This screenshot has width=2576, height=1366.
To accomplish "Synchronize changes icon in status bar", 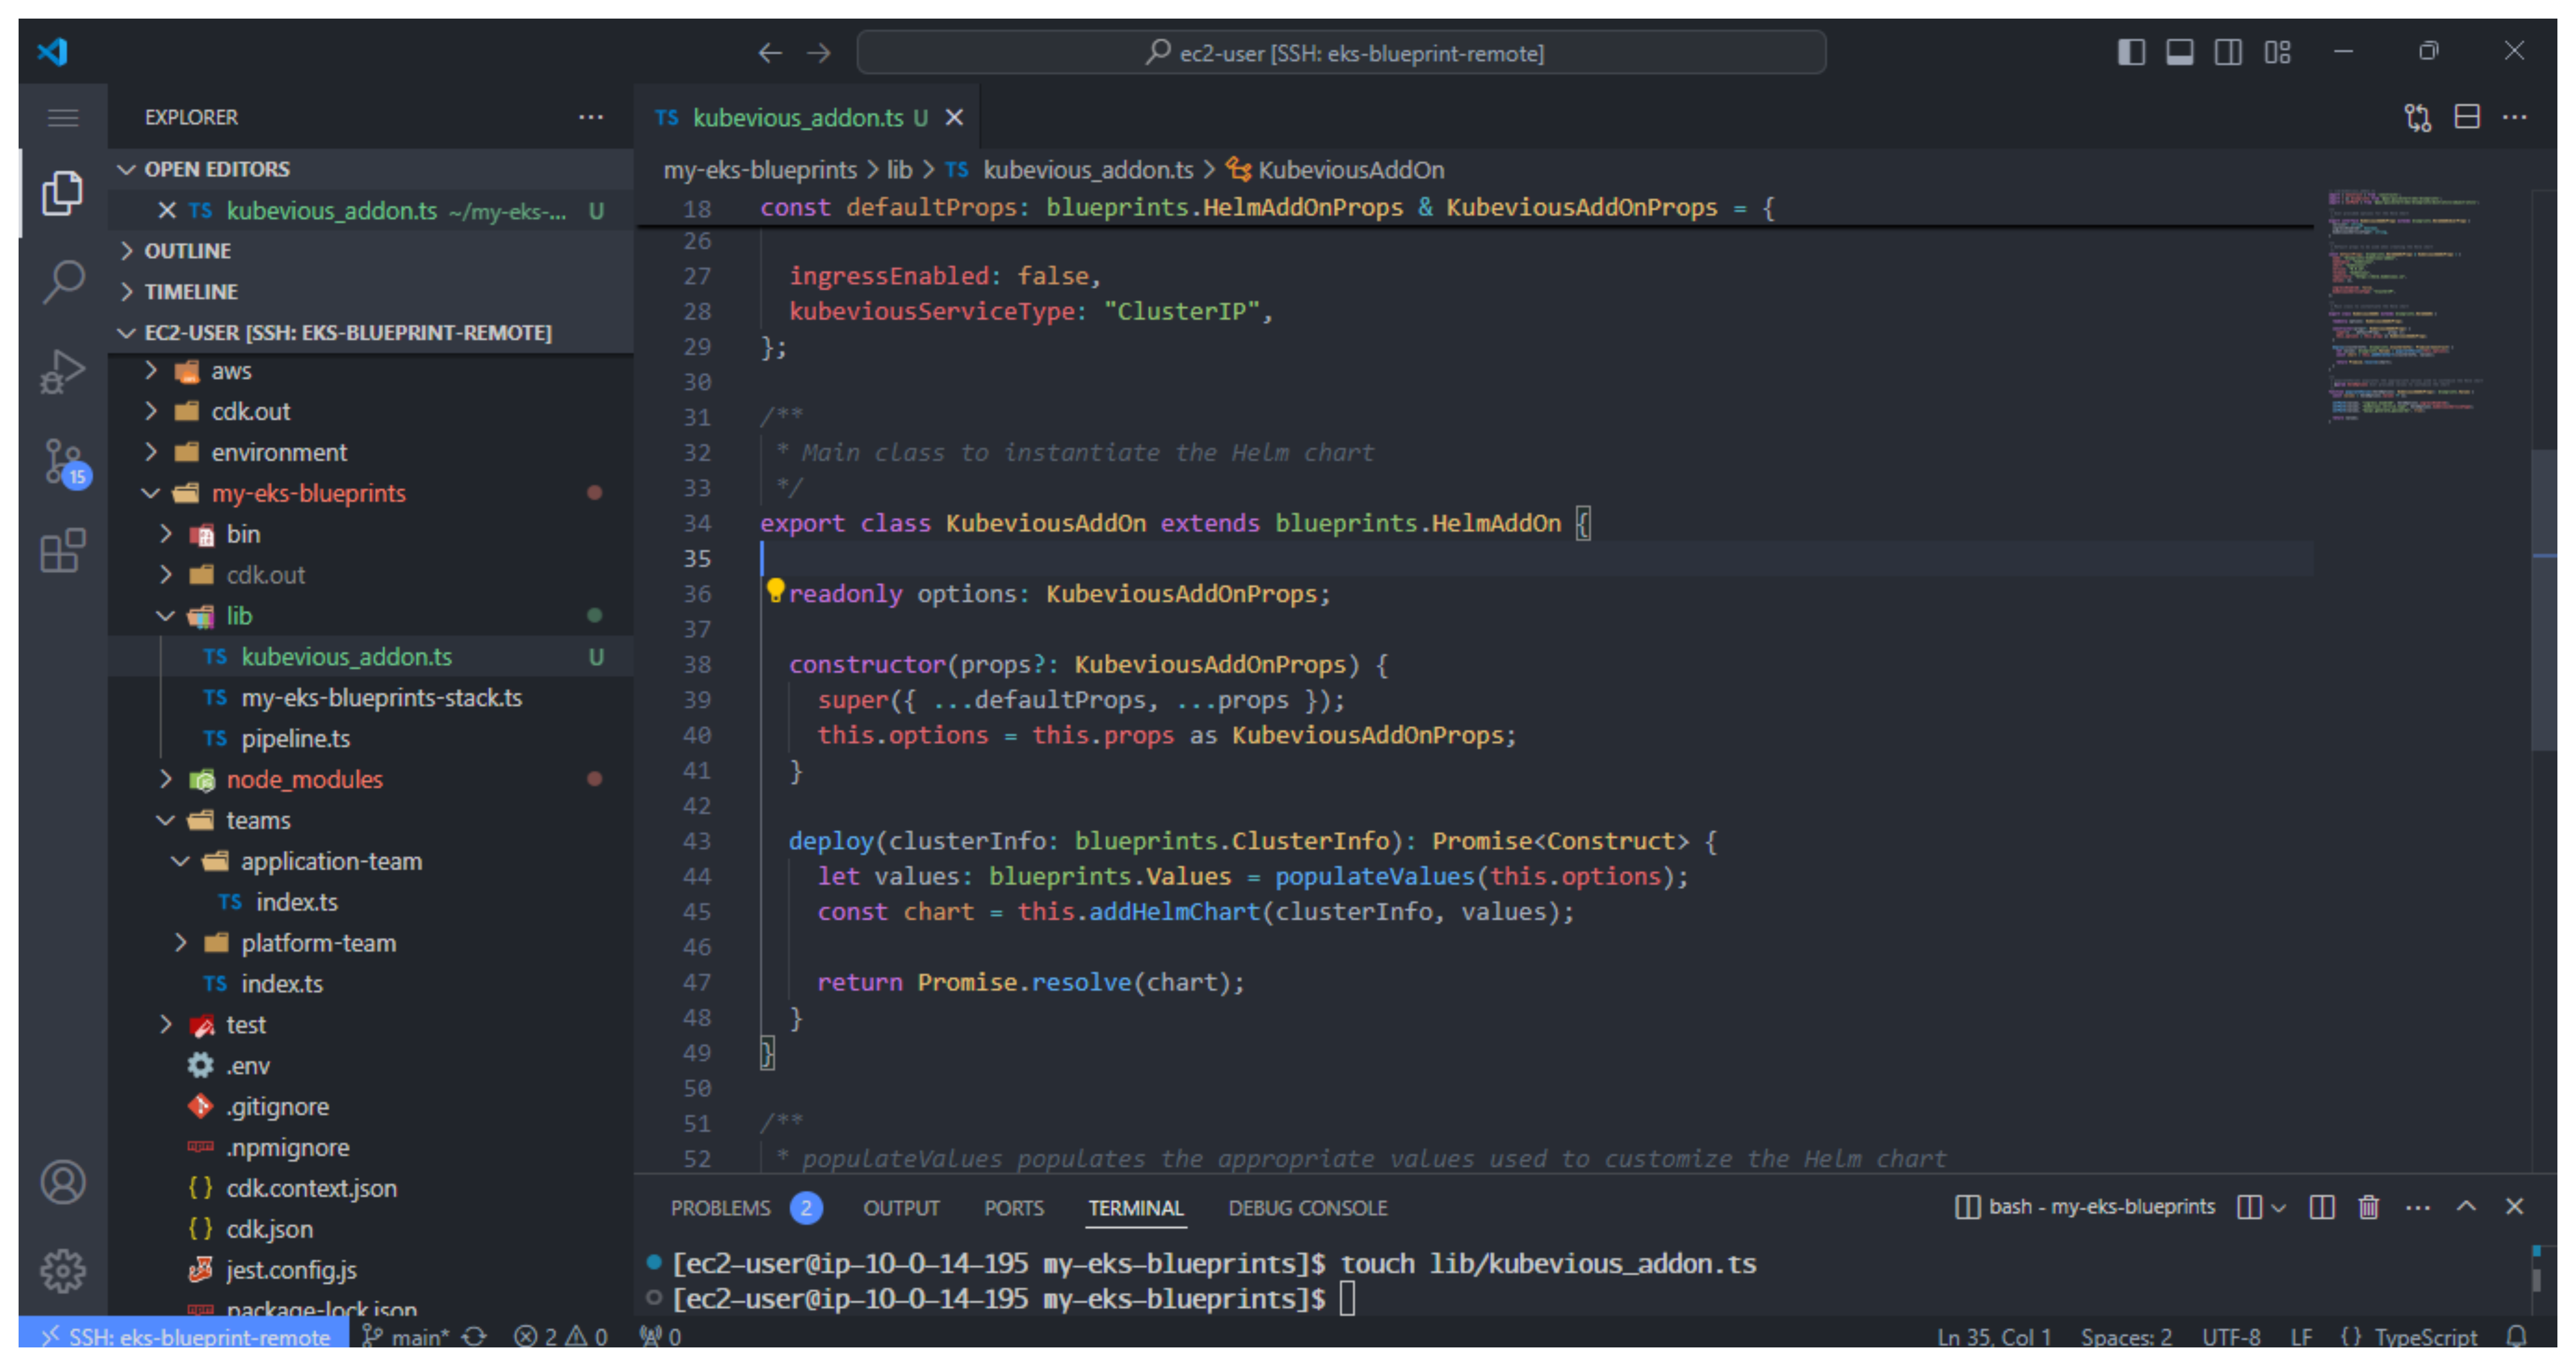I will pyautogui.click(x=475, y=1337).
